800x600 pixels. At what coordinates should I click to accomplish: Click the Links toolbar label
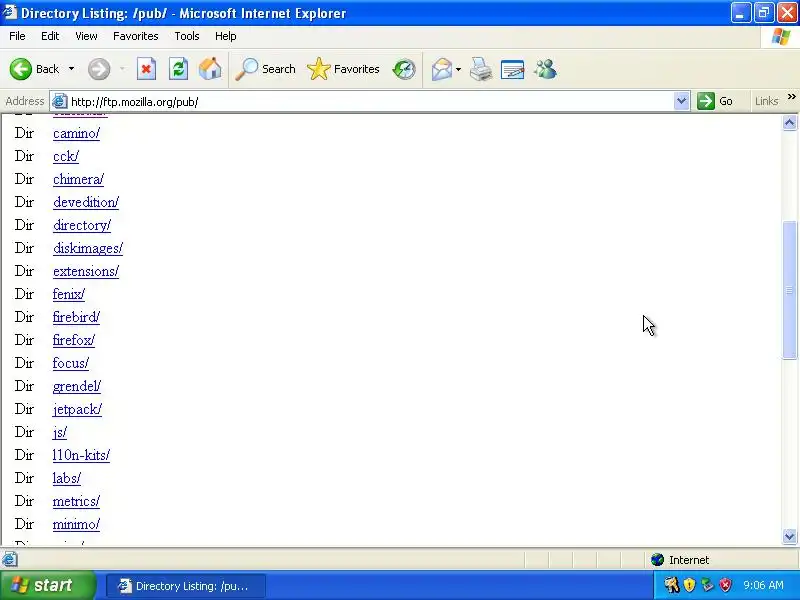(766, 101)
